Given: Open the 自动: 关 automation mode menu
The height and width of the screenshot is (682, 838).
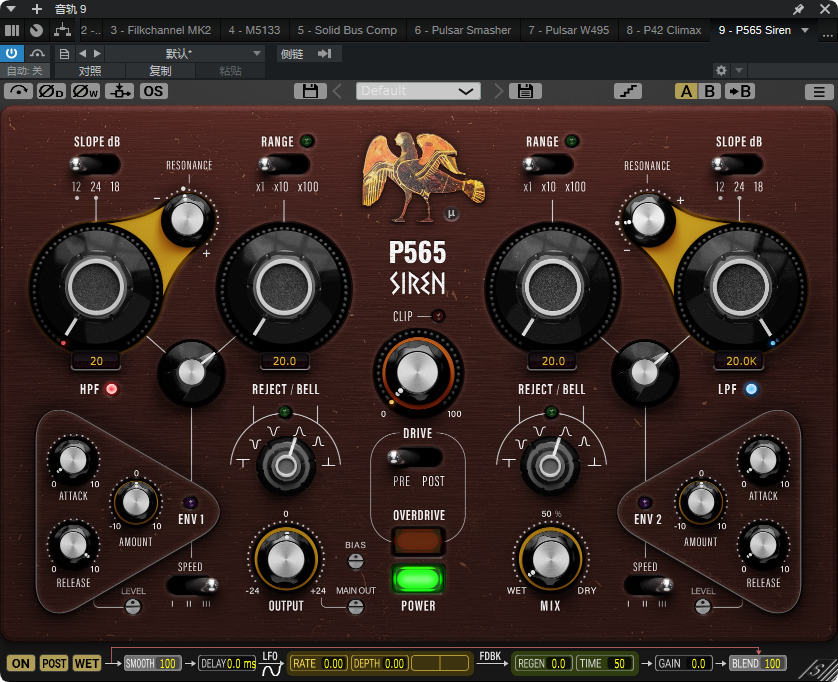Looking at the screenshot, I should pos(25,71).
